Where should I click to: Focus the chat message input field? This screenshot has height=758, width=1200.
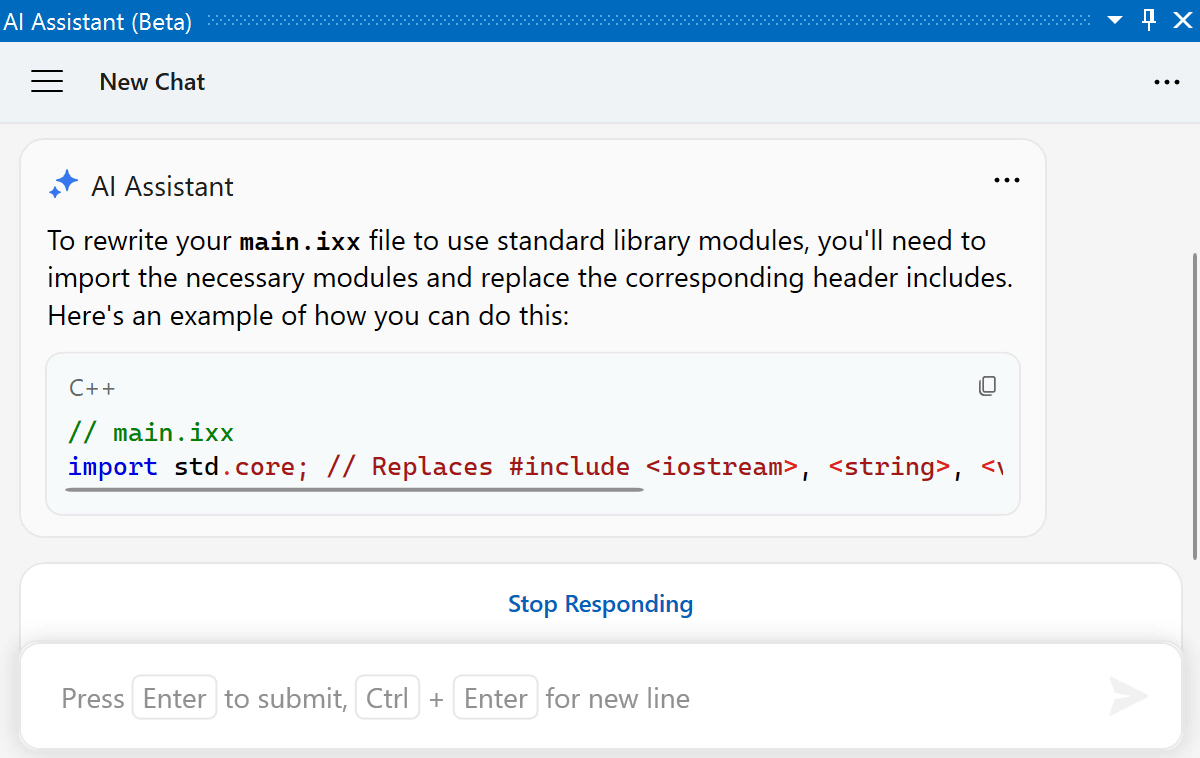click(x=580, y=698)
